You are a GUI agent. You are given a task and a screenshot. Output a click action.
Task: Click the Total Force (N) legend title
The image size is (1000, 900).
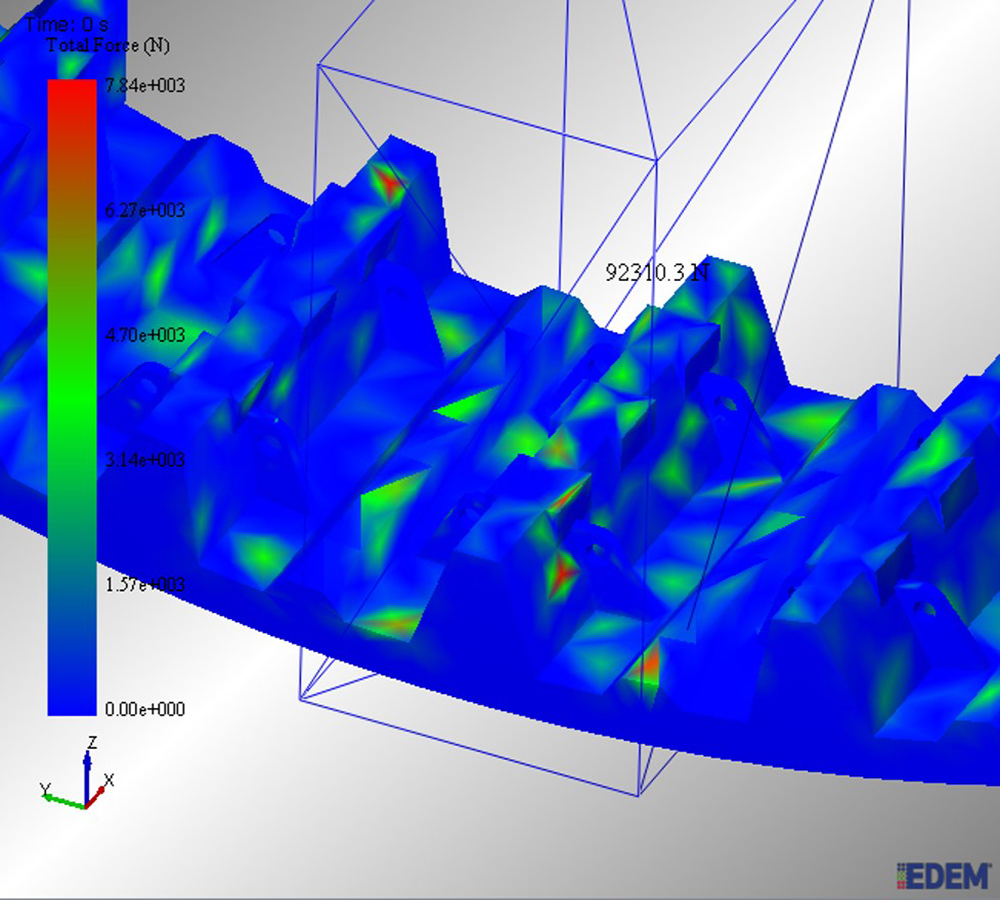tap(107, 46)
